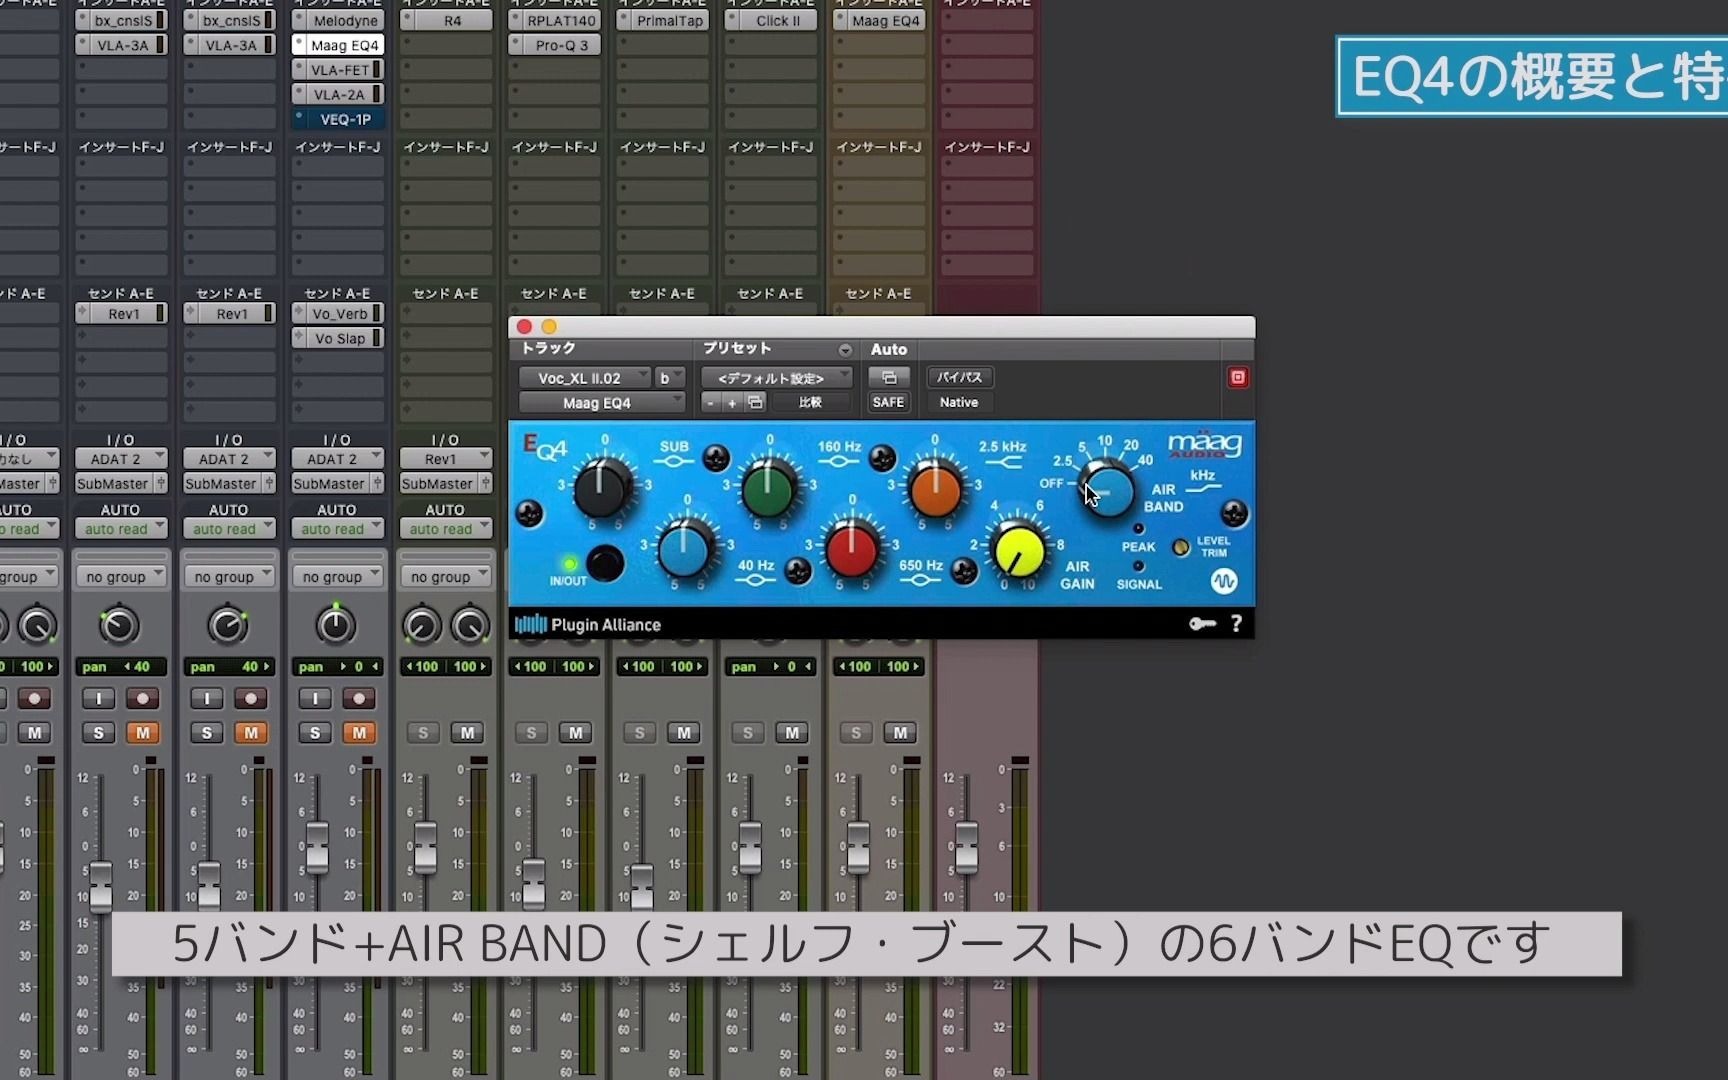
Task: Click the green 160 Hz gain knob
Action: [768, 489]
